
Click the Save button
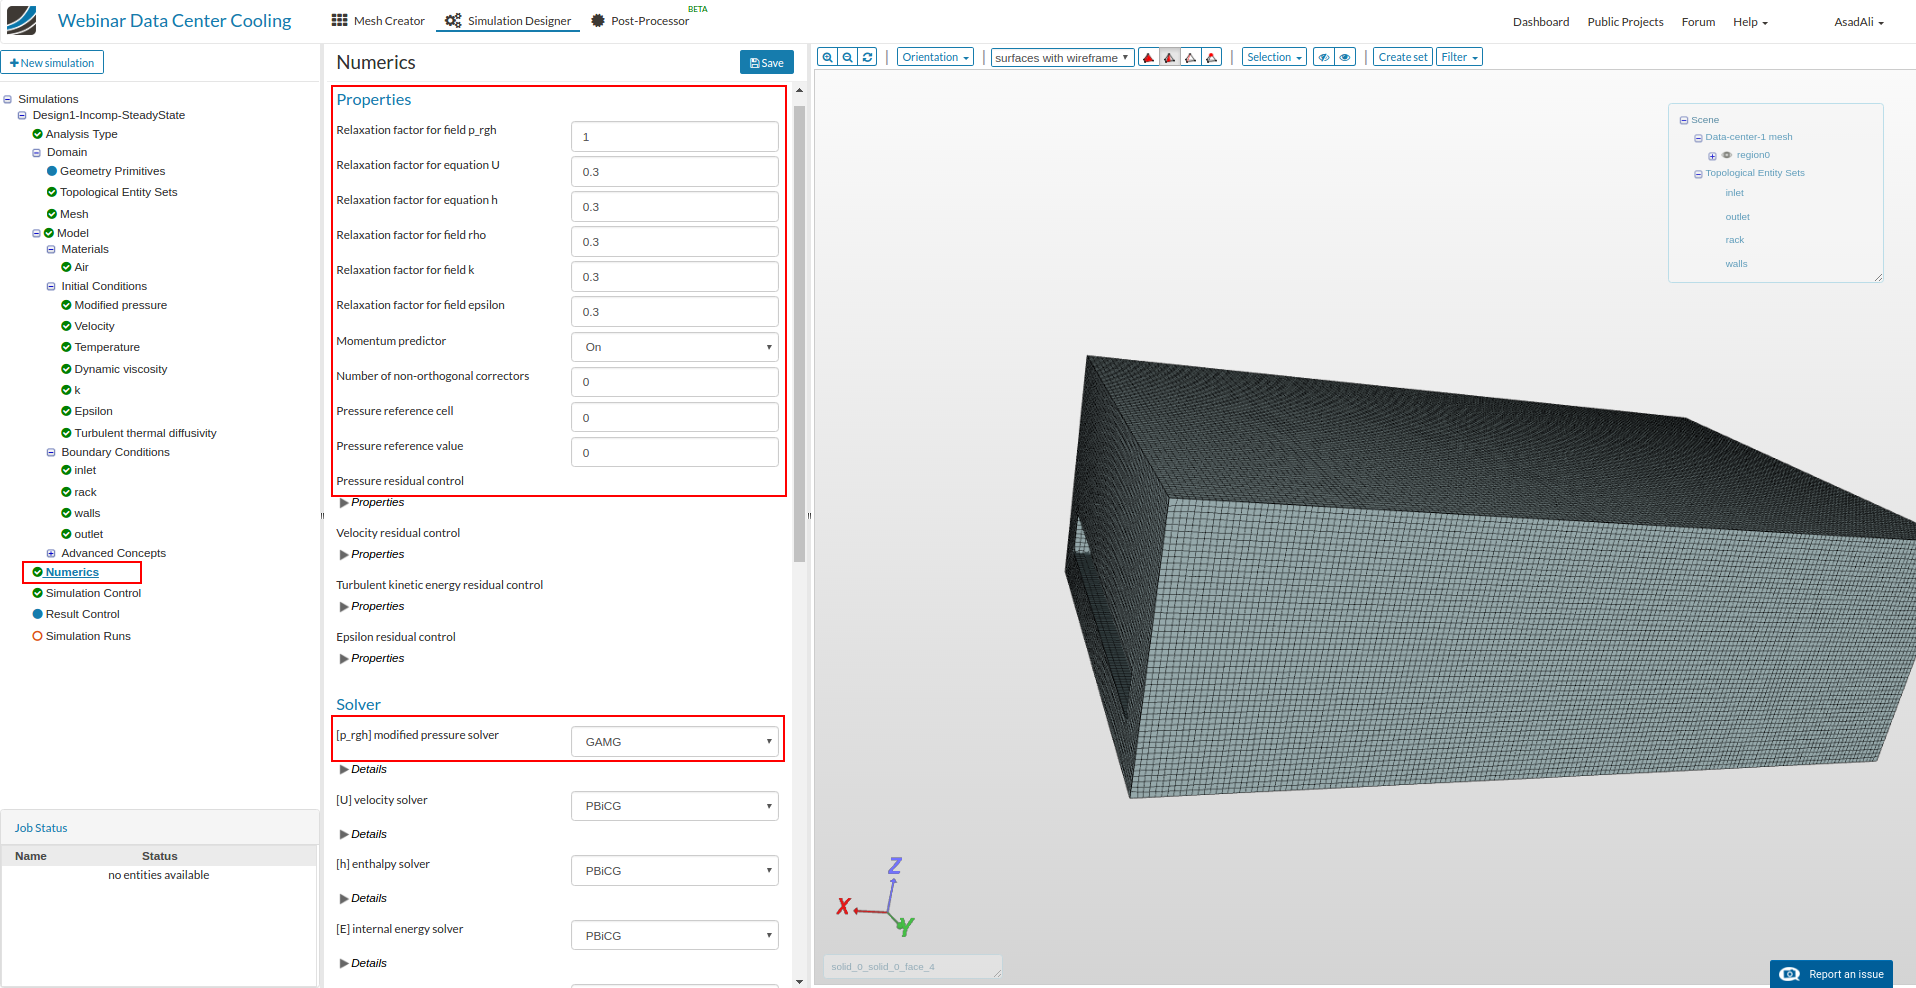coord(766,62)
